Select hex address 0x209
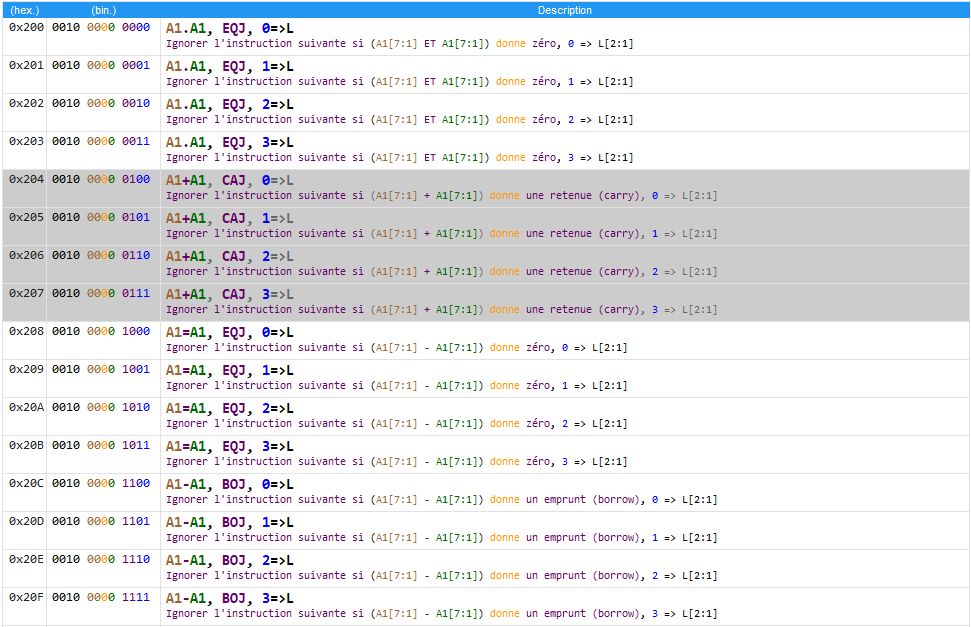Screen dimensions: 971x627 pyautogui.click(x=26, y=369)
